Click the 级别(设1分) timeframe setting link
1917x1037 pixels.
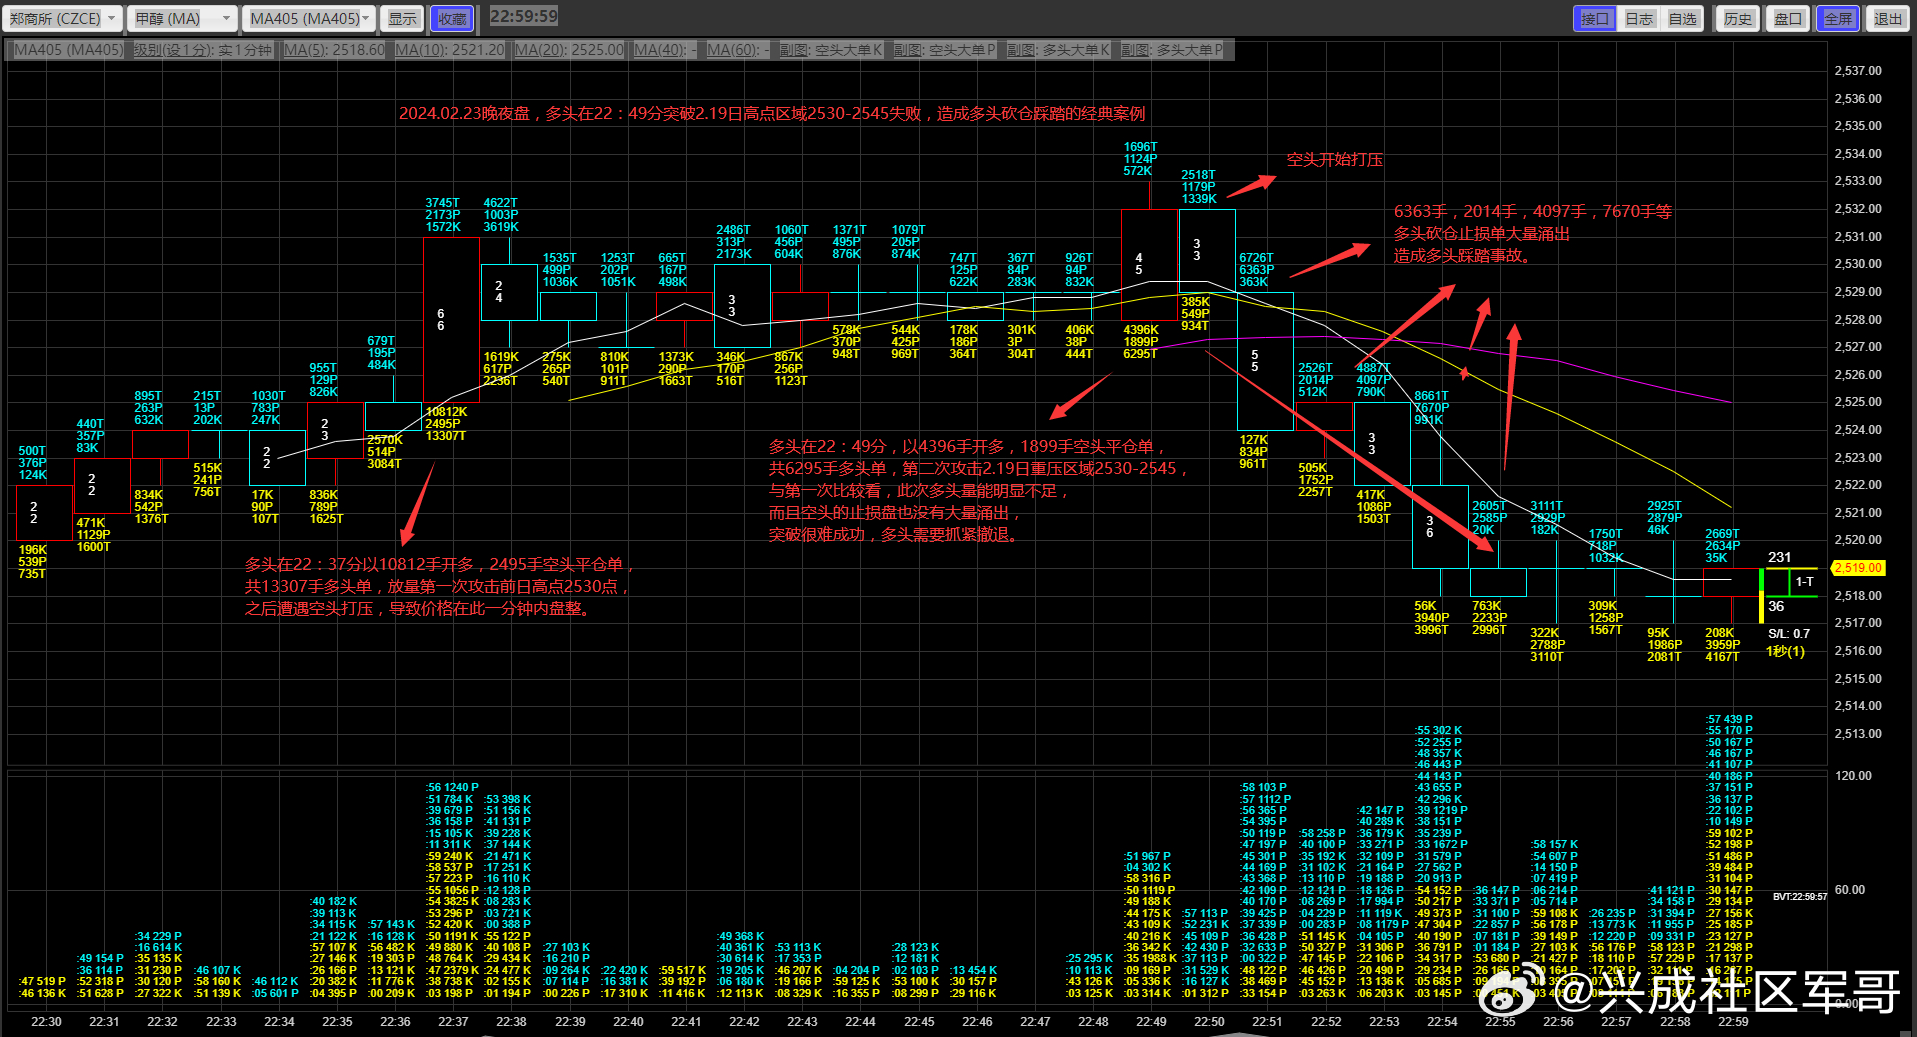(202, 50)
